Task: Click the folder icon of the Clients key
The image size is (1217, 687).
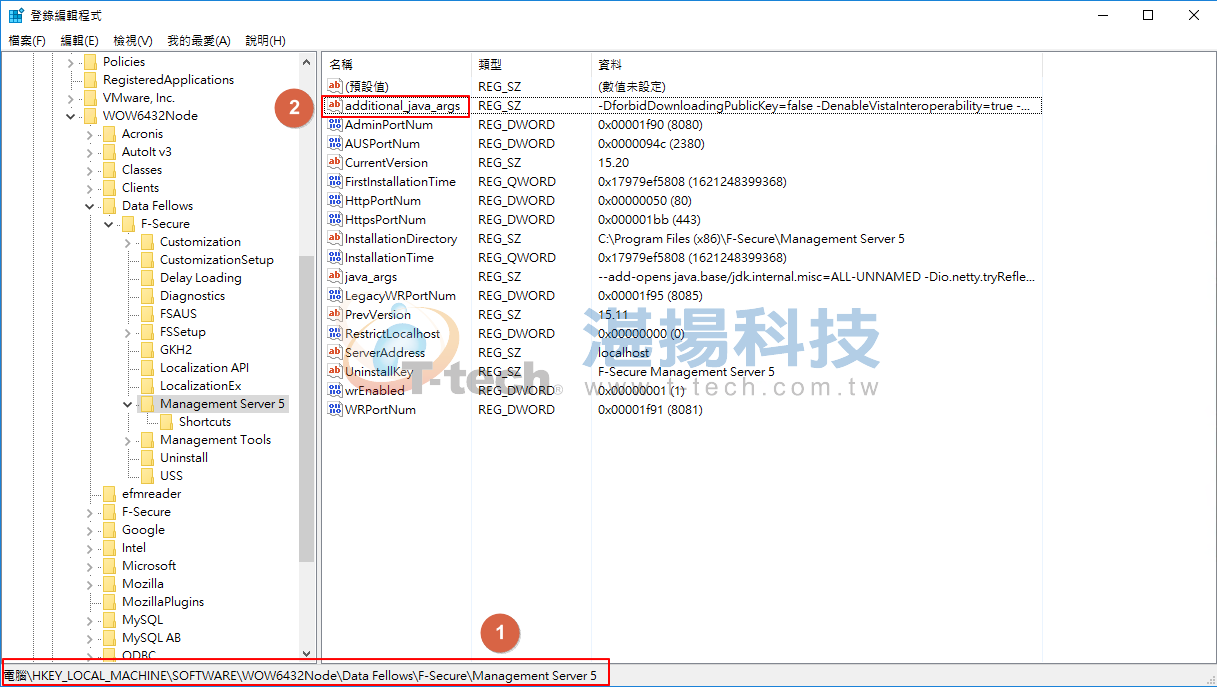Action: pyautogui.click(x=109, y=188)
